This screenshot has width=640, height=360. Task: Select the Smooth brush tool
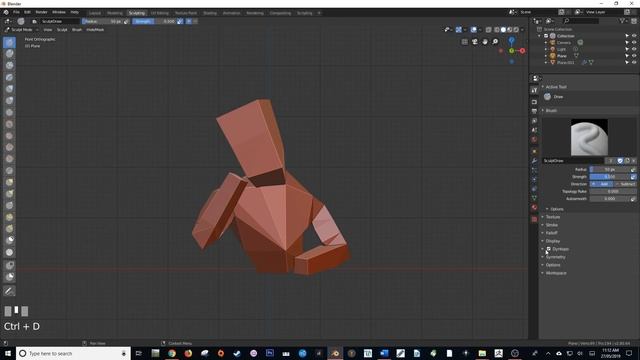pos(9,124)
